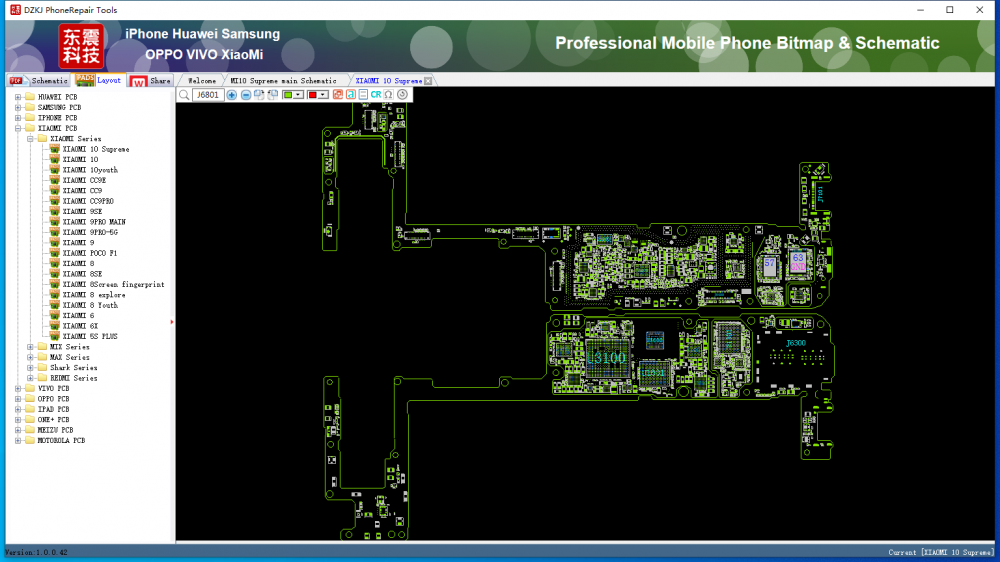Click the first copy-layer toolbar icon
Image resolution: width=1000 pixels, height=562 pixels.
(x=259, y=95)
